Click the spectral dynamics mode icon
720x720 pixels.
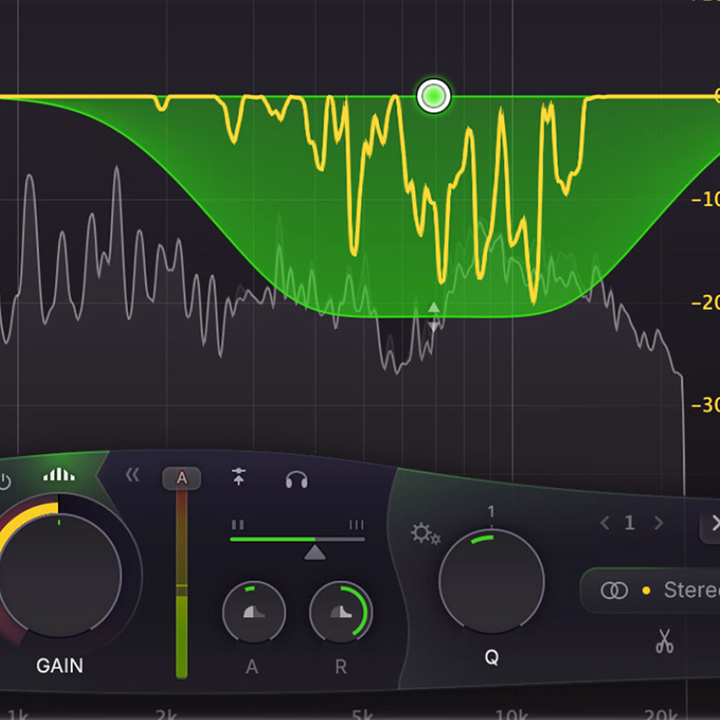tap(59, 475)
